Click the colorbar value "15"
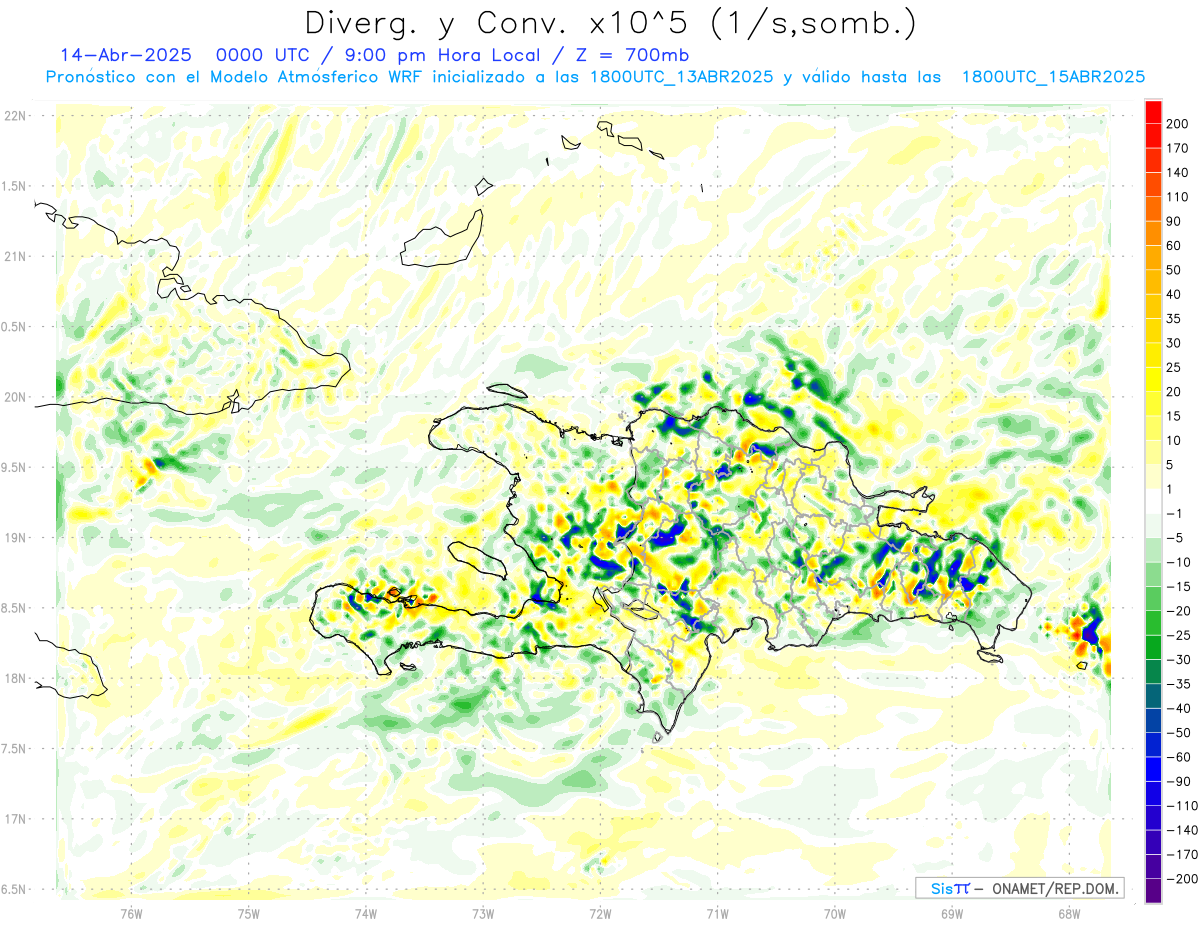1200x927 pixels. pos(1174,416)
